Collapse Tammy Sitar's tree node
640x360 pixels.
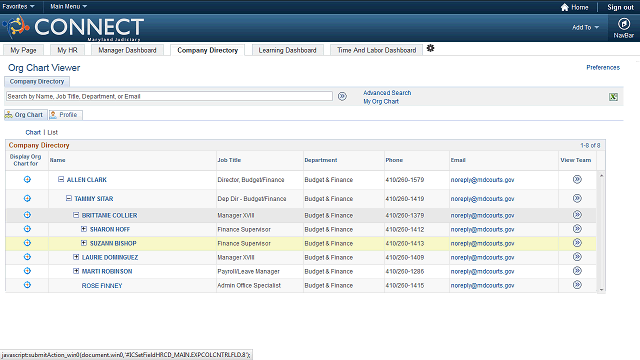(69, 198)
